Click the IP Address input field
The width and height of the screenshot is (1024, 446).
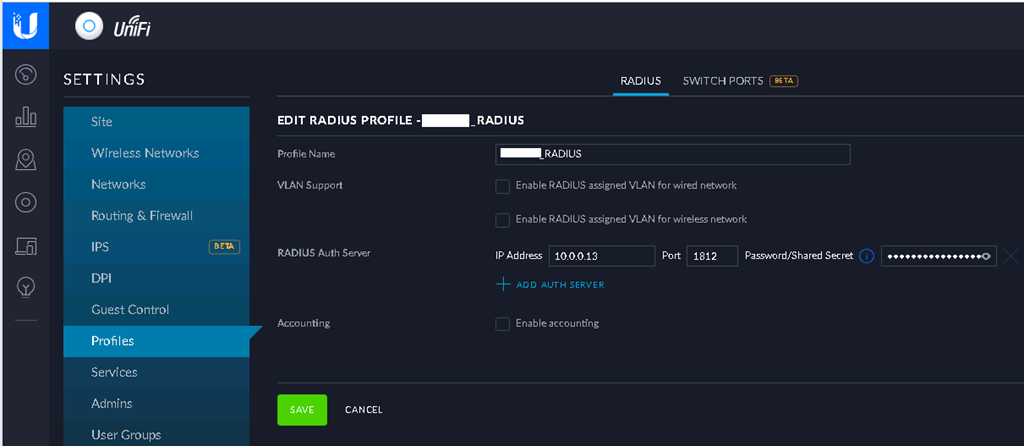pyautogui.click(x=601, y=256)
